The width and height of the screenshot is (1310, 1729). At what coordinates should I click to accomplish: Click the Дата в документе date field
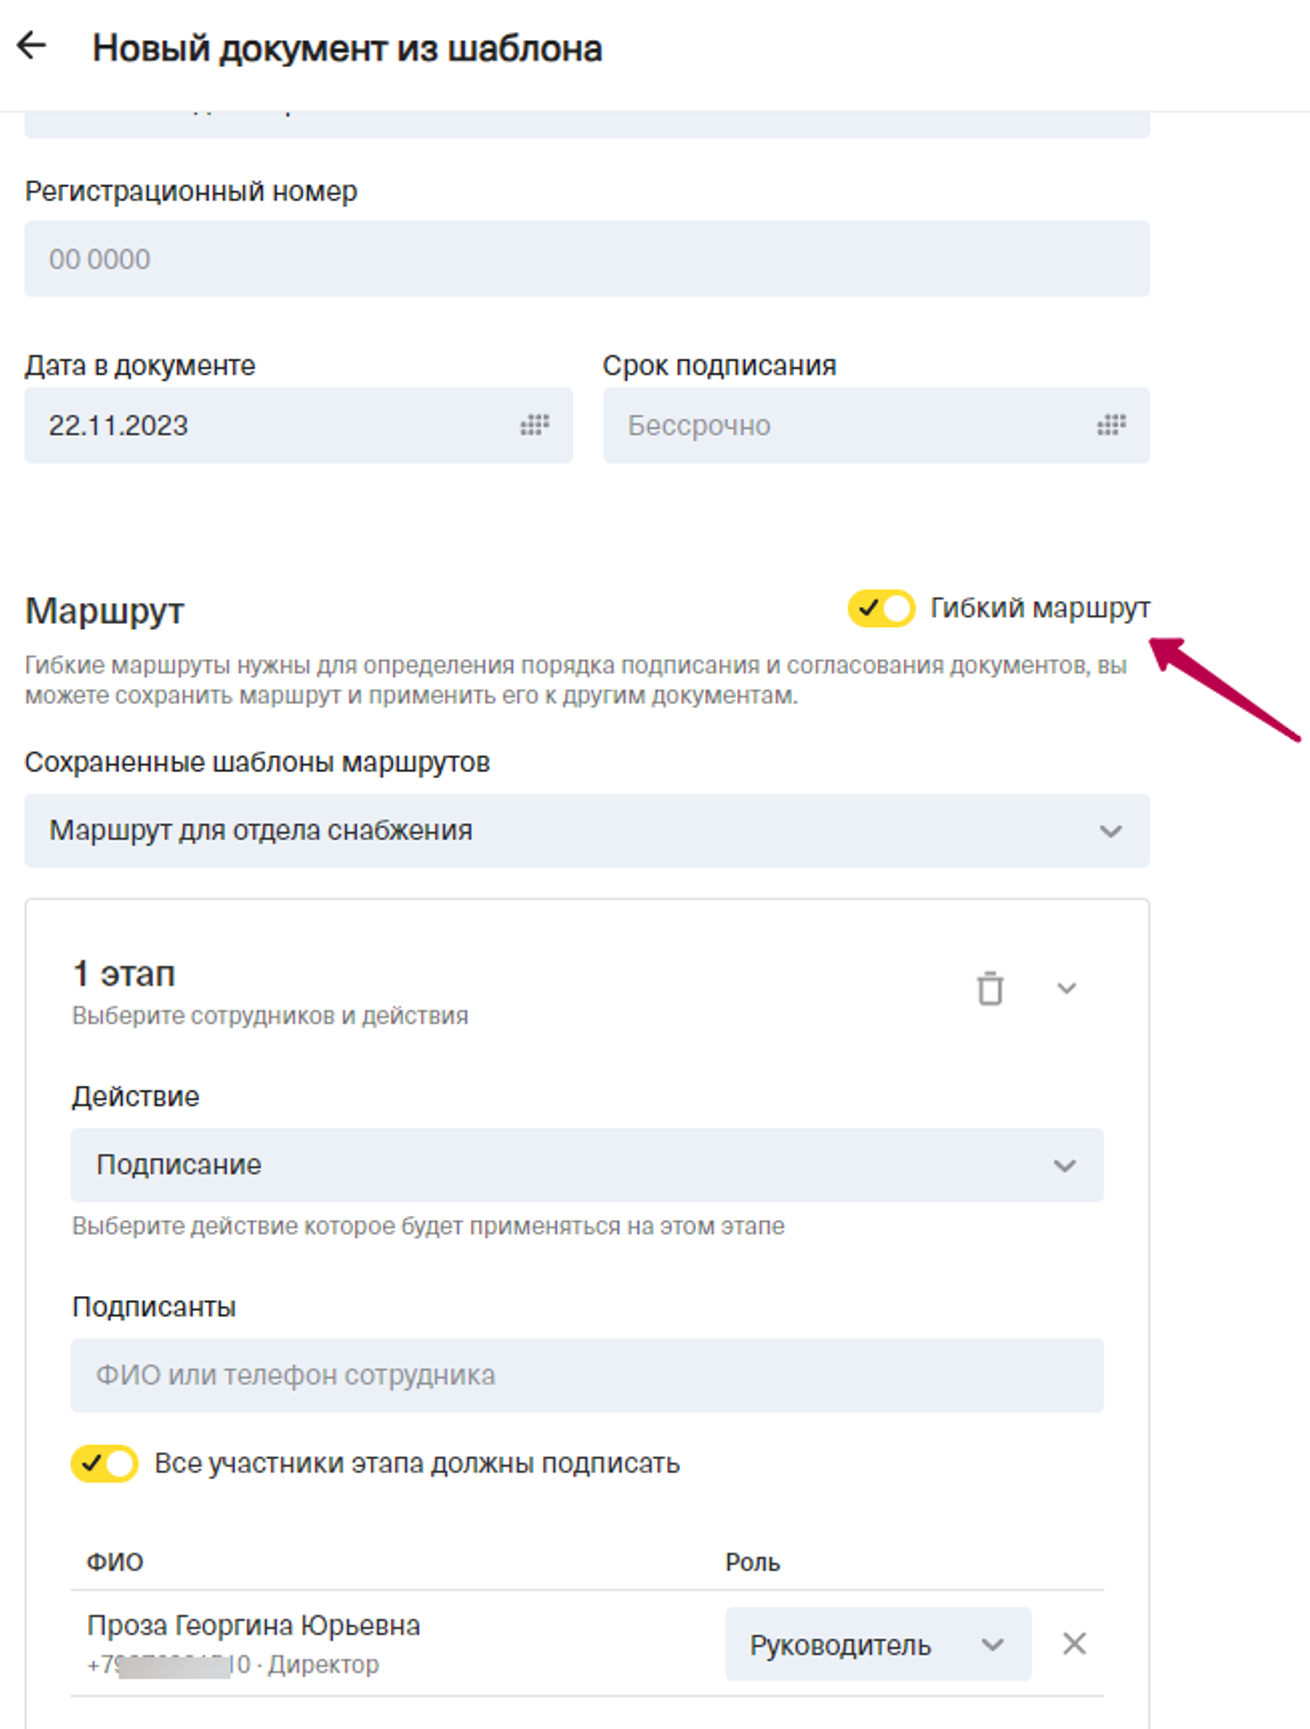pos(270,426)
